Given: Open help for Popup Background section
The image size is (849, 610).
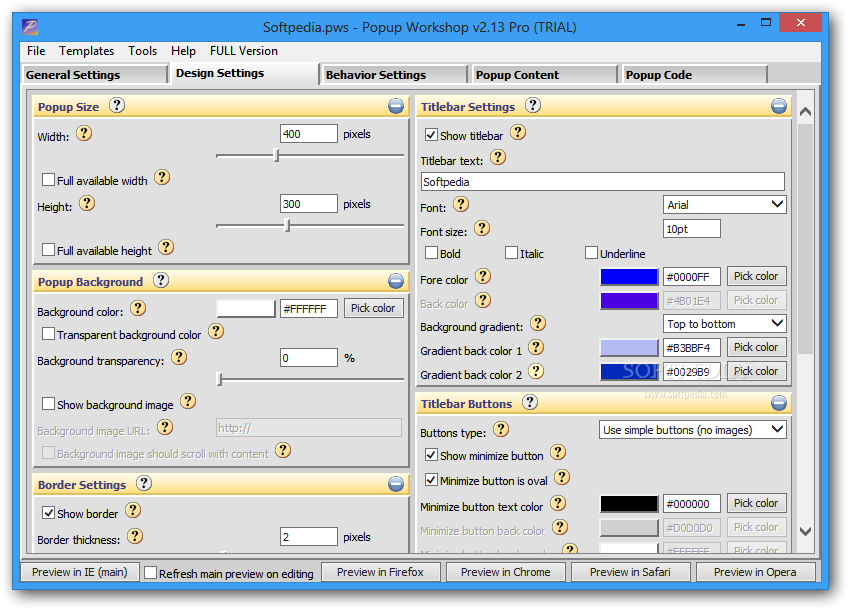Looking at the screenshot, I should point(161,280).
